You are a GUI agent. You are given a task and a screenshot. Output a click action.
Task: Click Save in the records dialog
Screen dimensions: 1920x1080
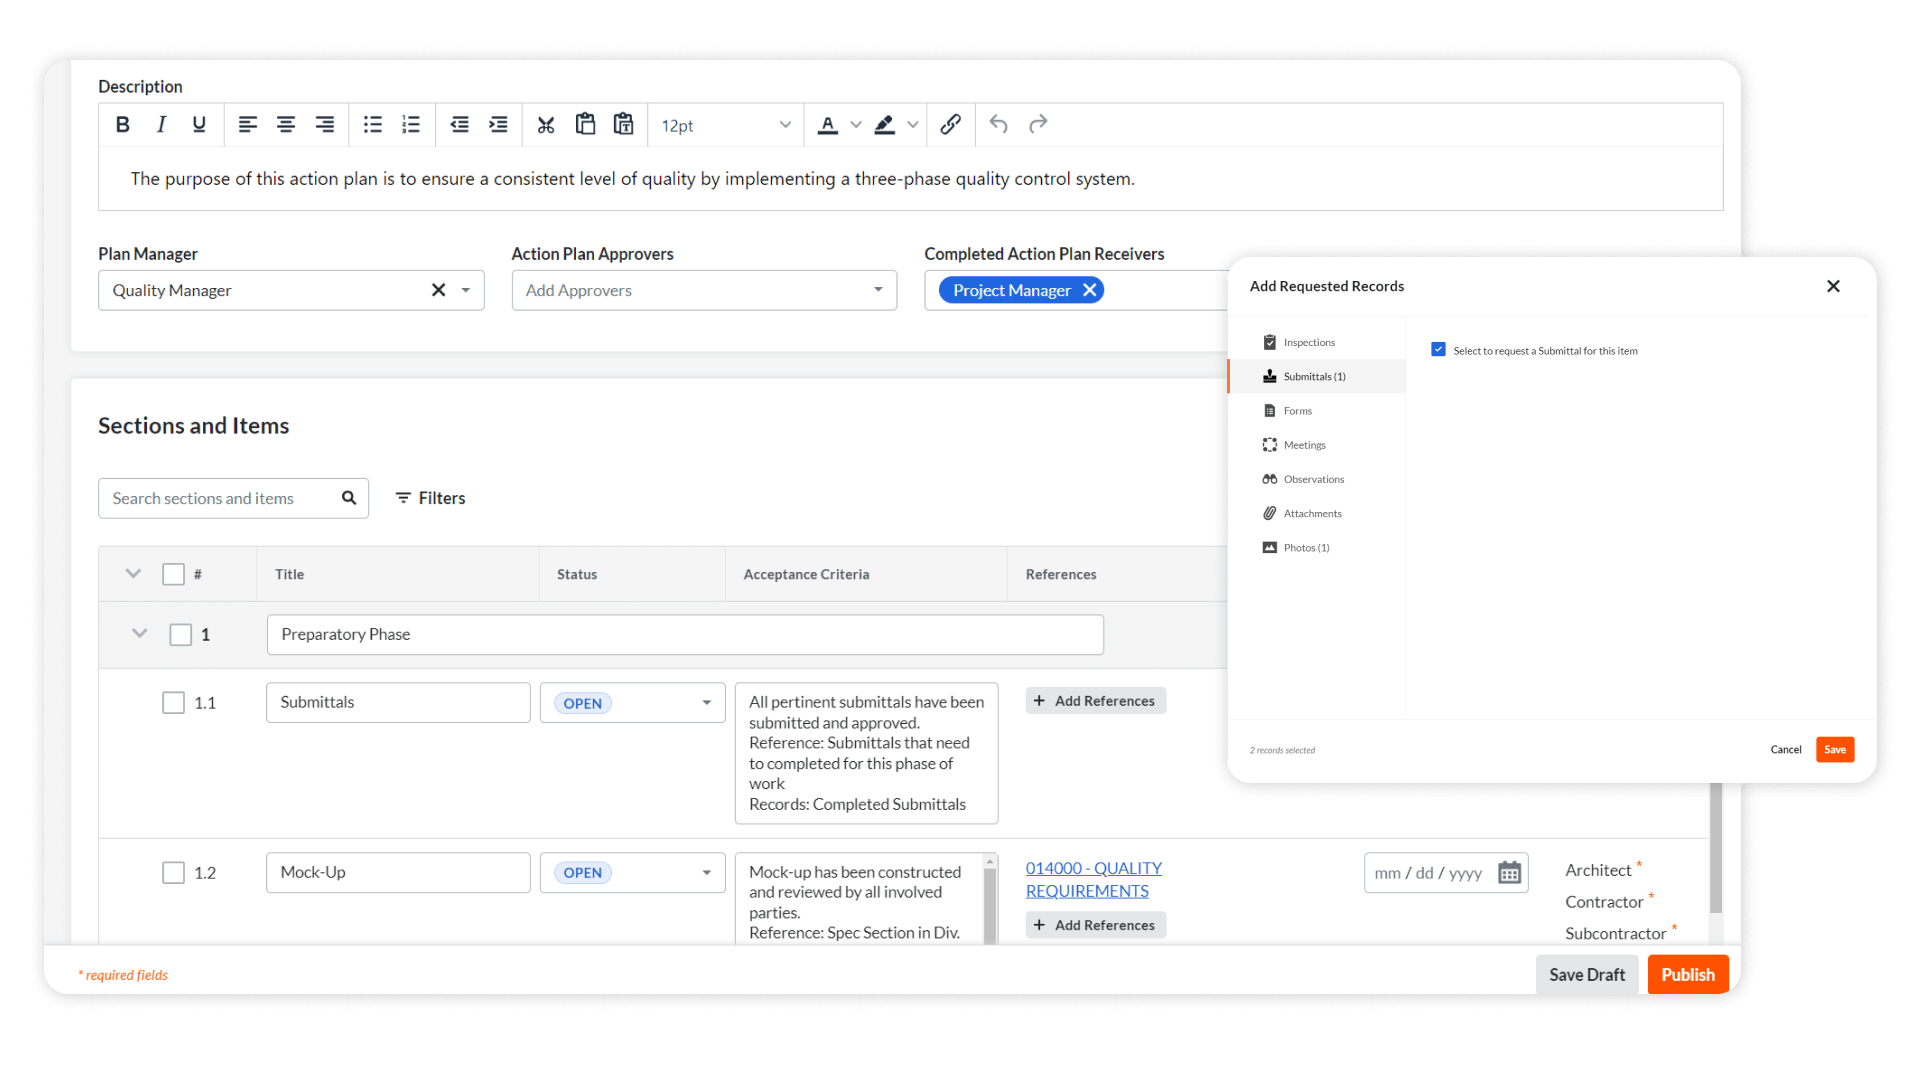point(1835,750)
